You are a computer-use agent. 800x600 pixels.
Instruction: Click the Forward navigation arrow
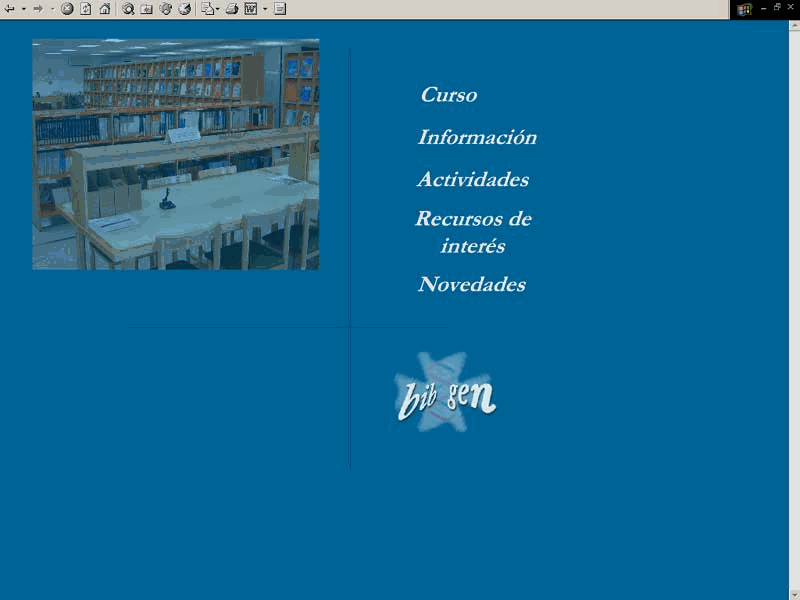pyautogui.click(x=38, y=9)
